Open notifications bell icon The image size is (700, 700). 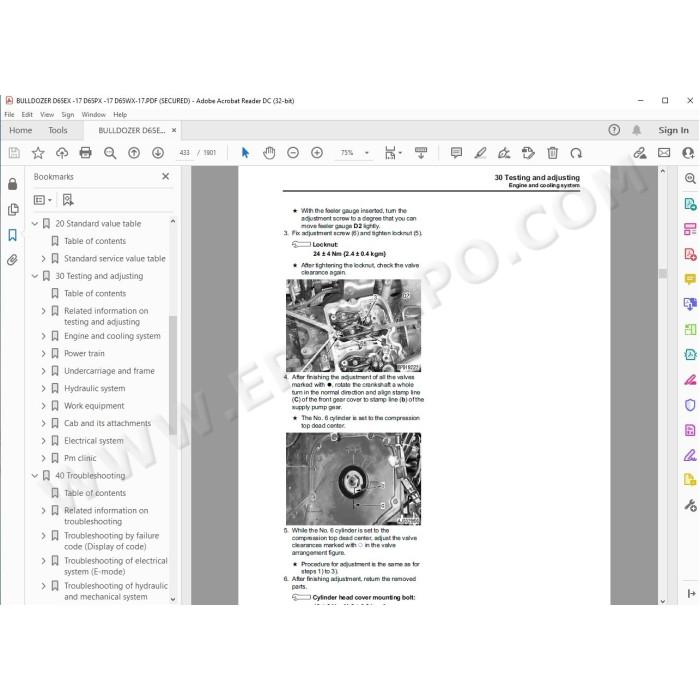click(637, 130)
